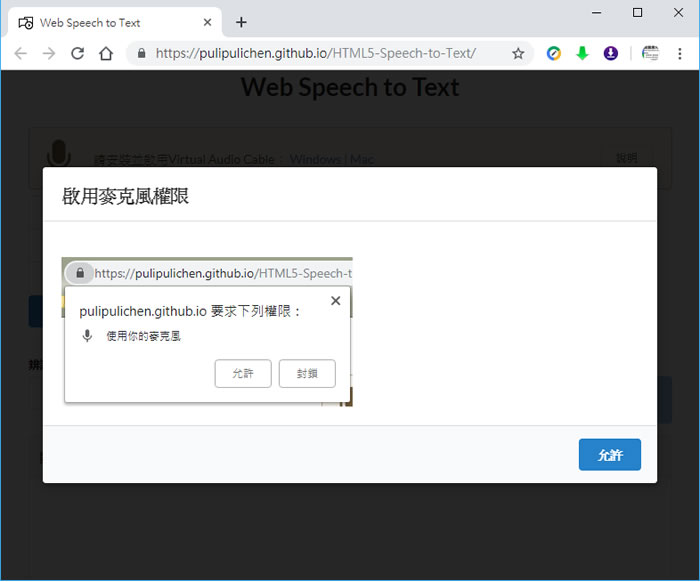The image size is (700, 582).
Task: Go to the home page via the house icon
Action: [106, 54]
